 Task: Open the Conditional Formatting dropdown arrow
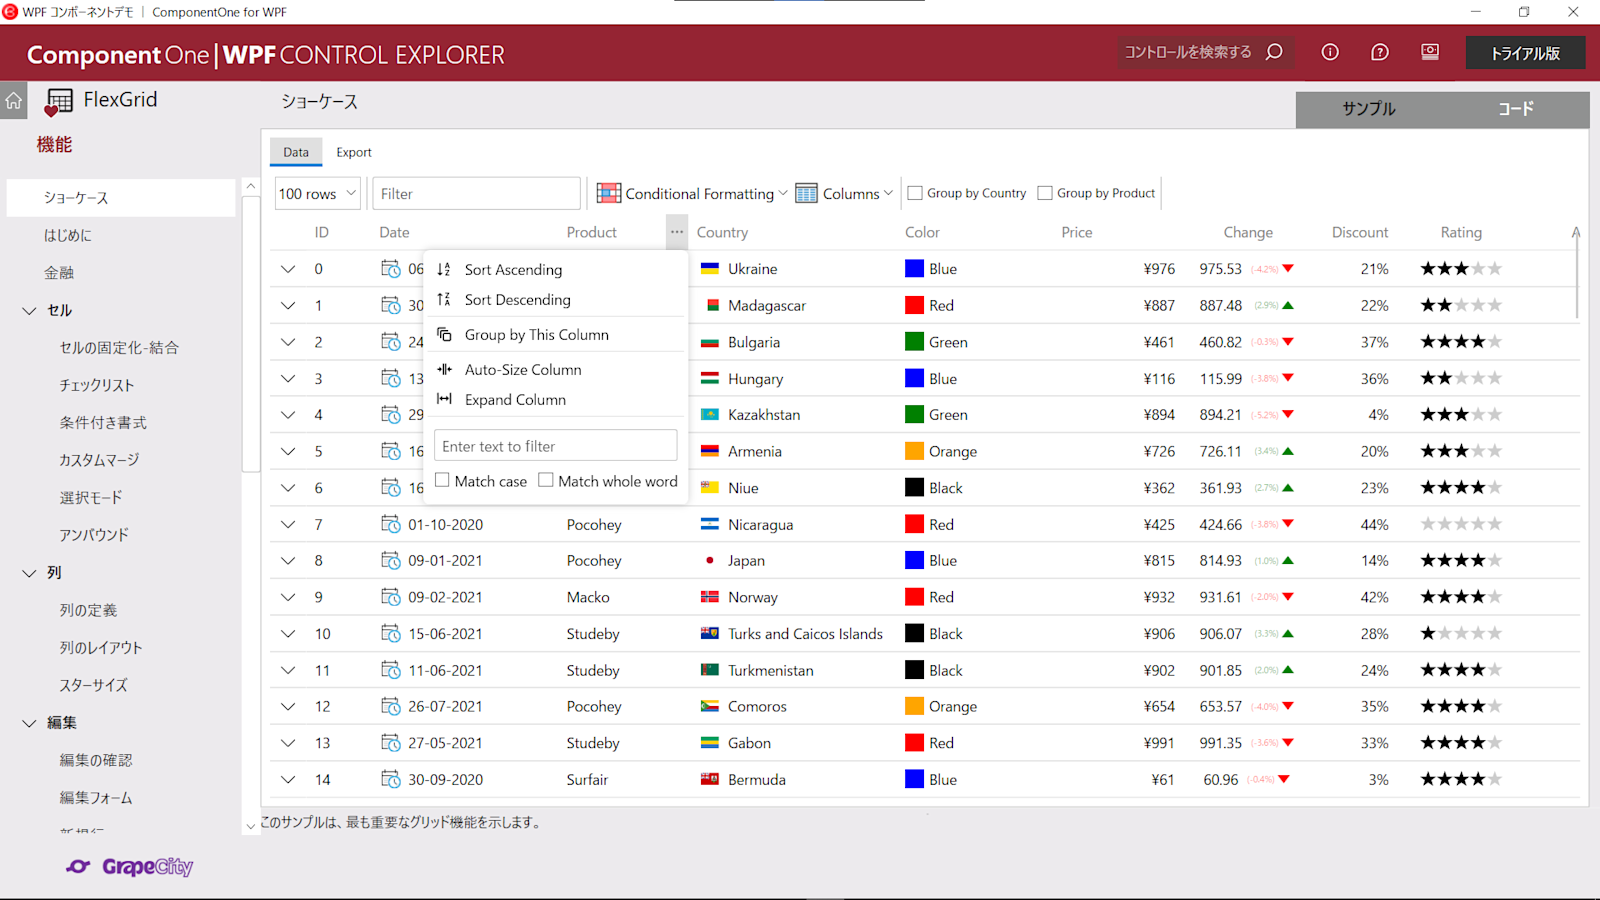783,193
